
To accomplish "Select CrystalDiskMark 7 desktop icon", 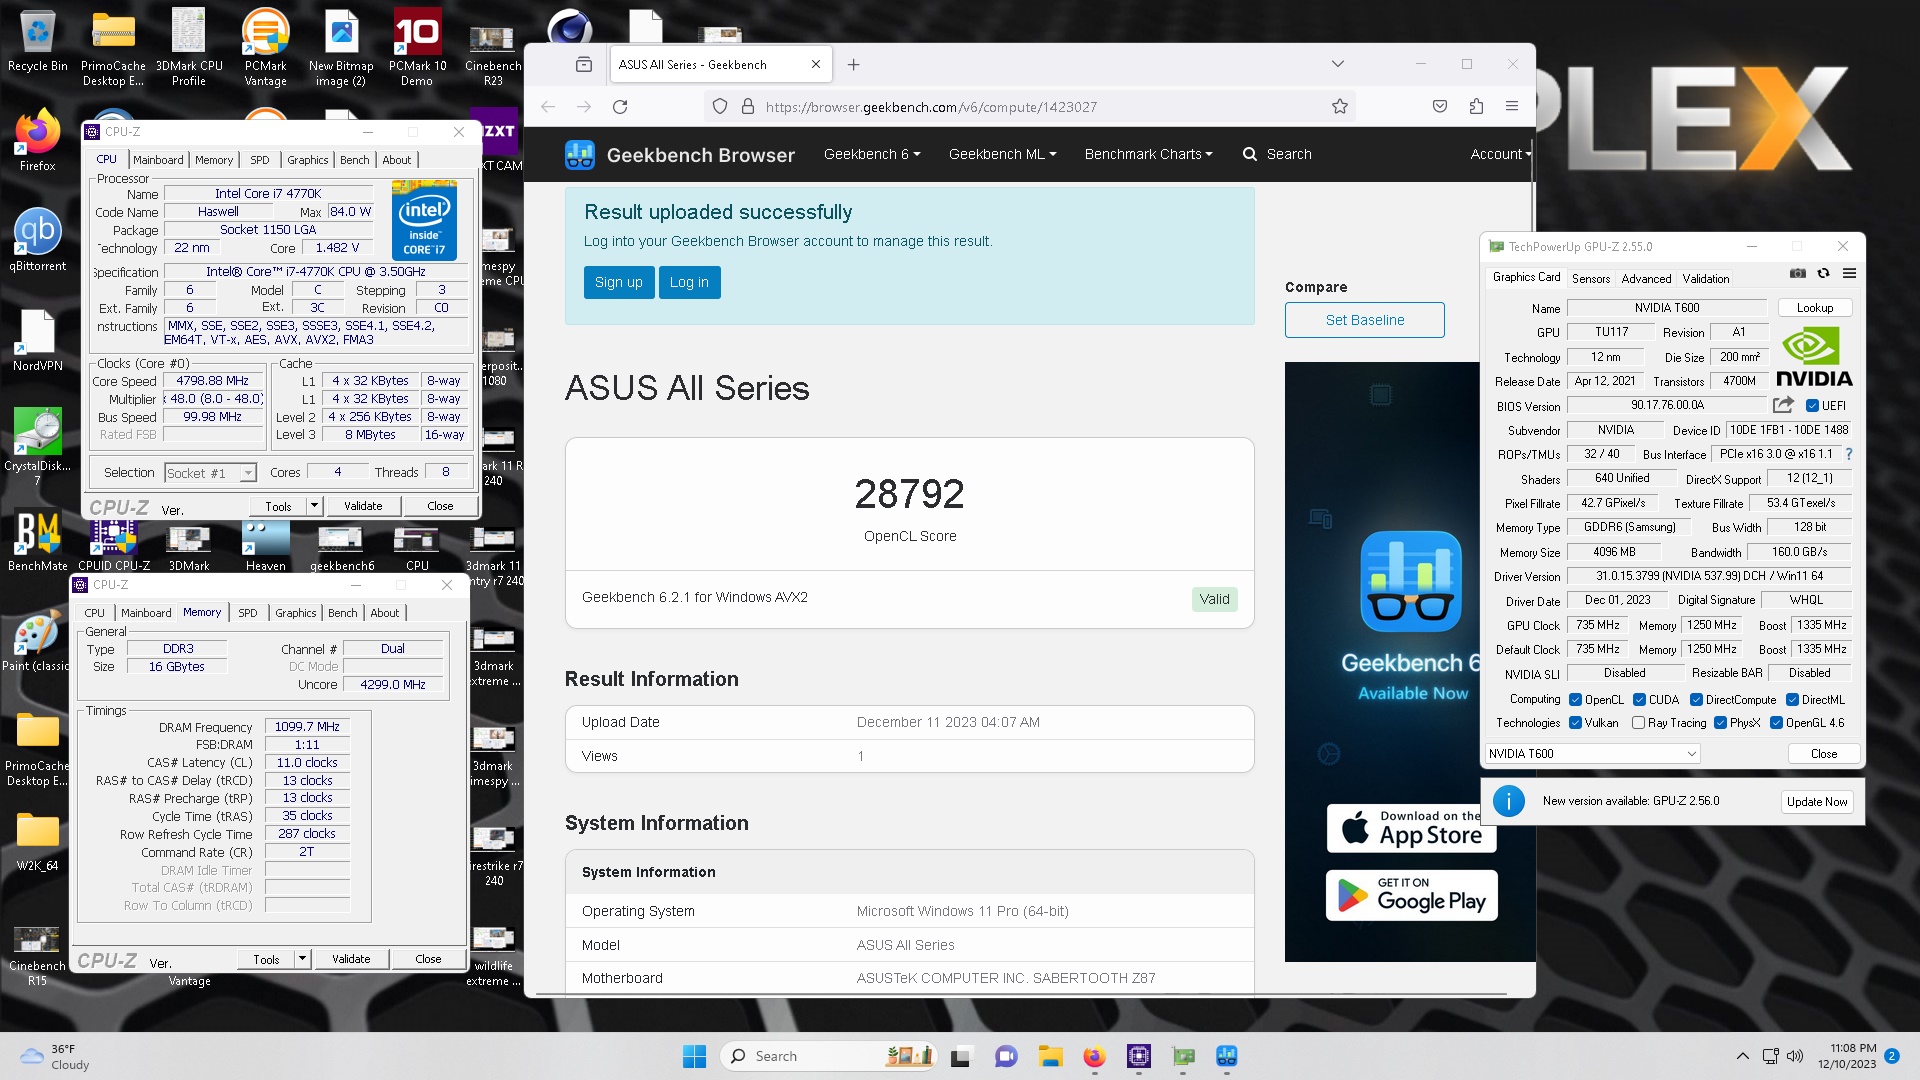I will point(38,447).
